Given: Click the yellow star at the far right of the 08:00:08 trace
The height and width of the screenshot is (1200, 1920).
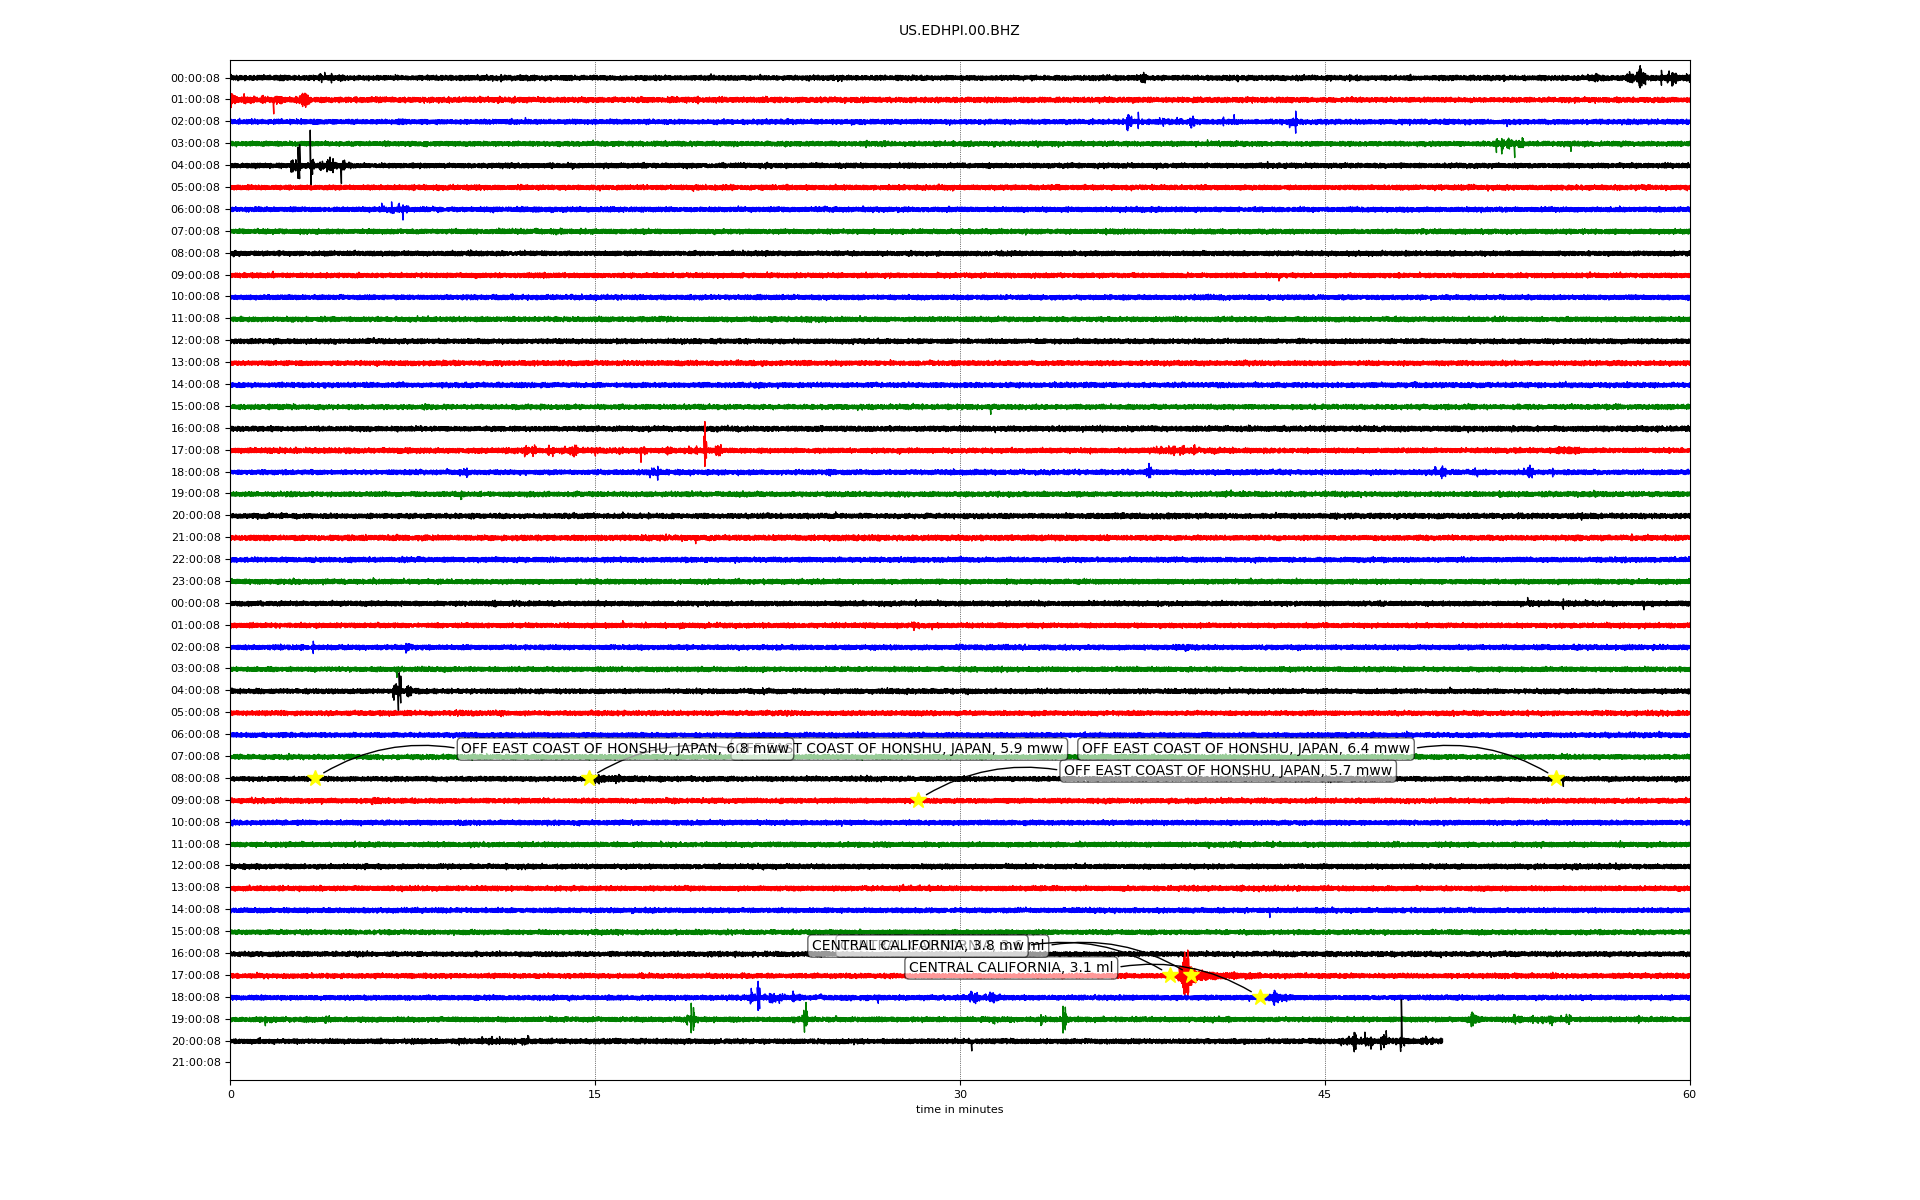Looking at the screenshot, I should (x=1556, y=778).
